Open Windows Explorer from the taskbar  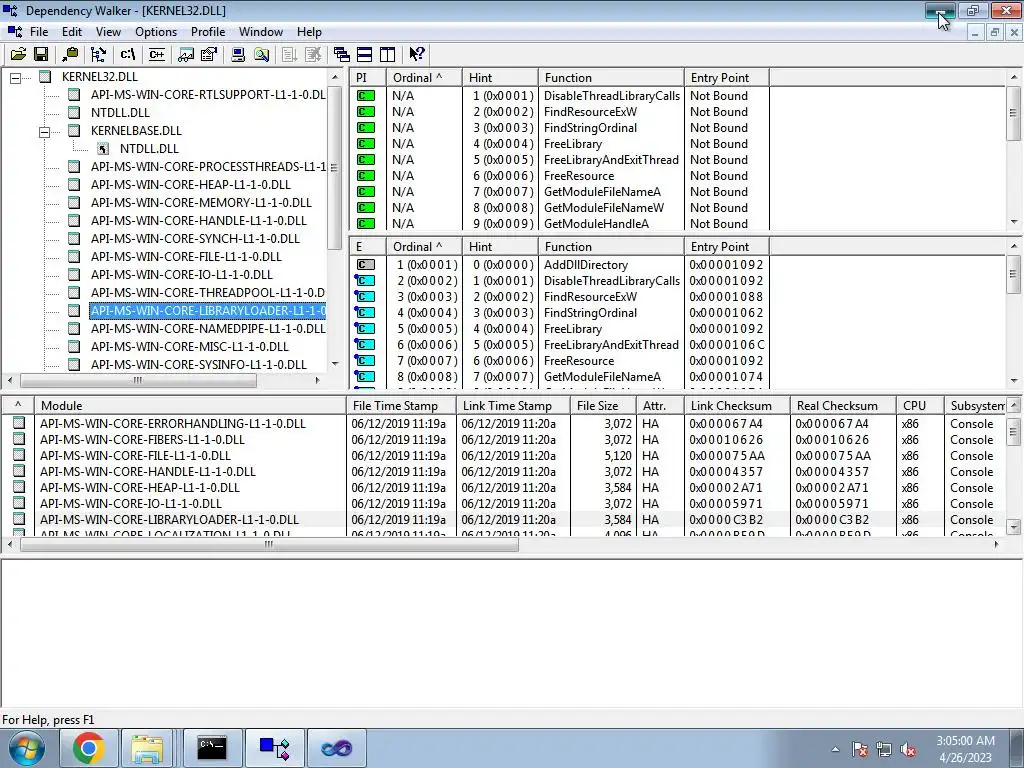pos(147,748)
